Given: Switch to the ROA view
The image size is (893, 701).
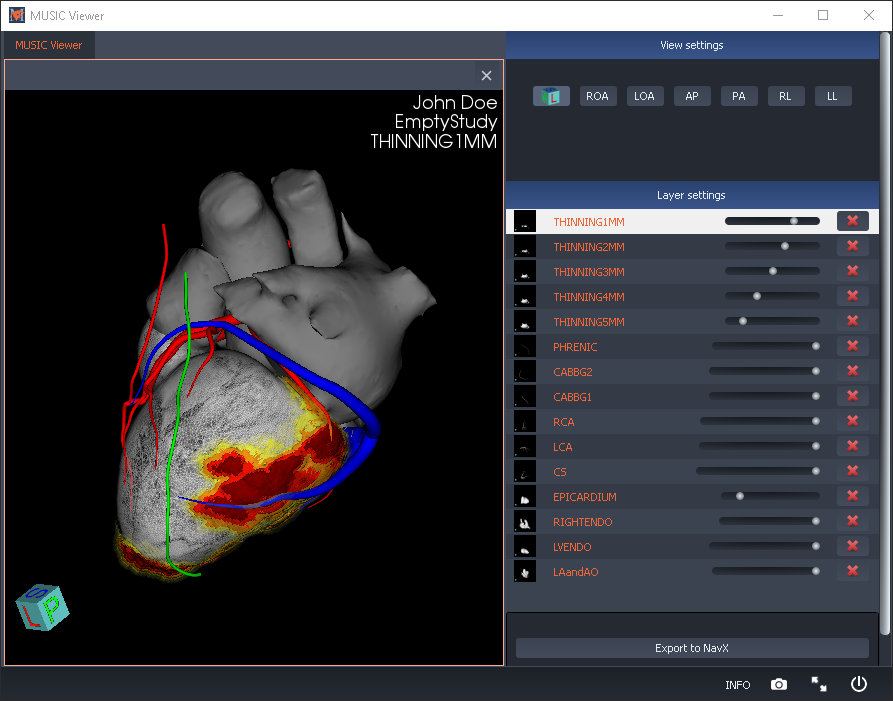Looking at the screenshot, I should tap(597, 96).
